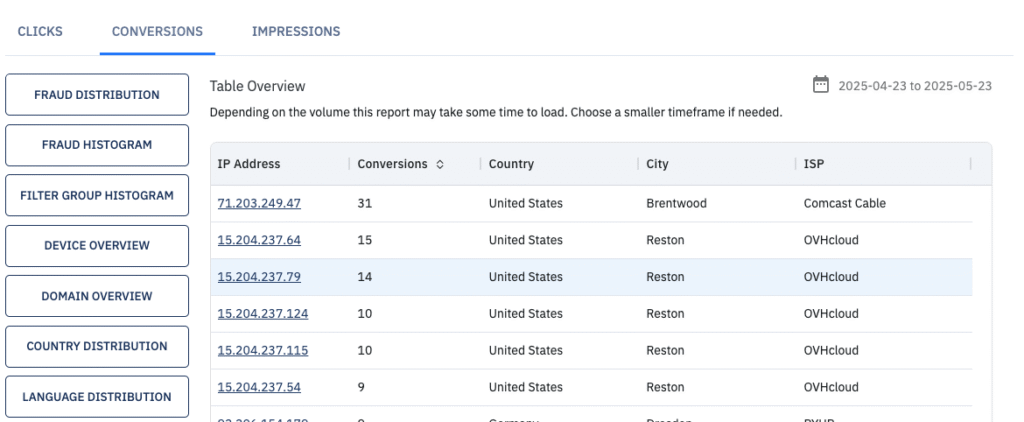
Task: View the Device Overview report
Action: (x=97, y=246)
